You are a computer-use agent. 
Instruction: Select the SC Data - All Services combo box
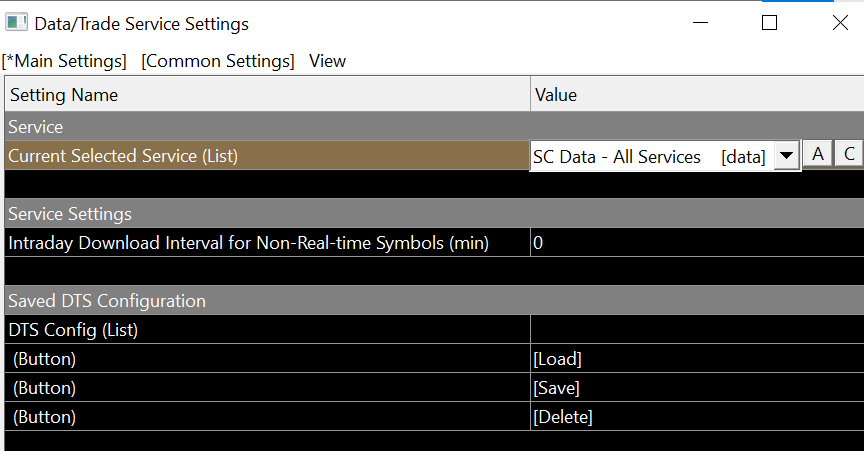click(650, 157)
